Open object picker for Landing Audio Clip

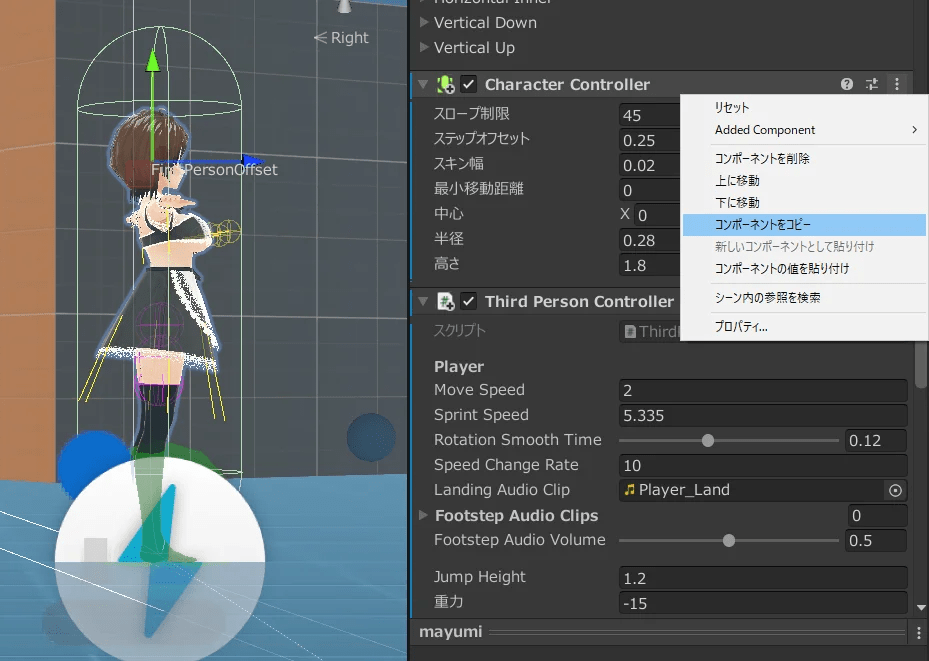pyautogui.click(x=895, y=490)
